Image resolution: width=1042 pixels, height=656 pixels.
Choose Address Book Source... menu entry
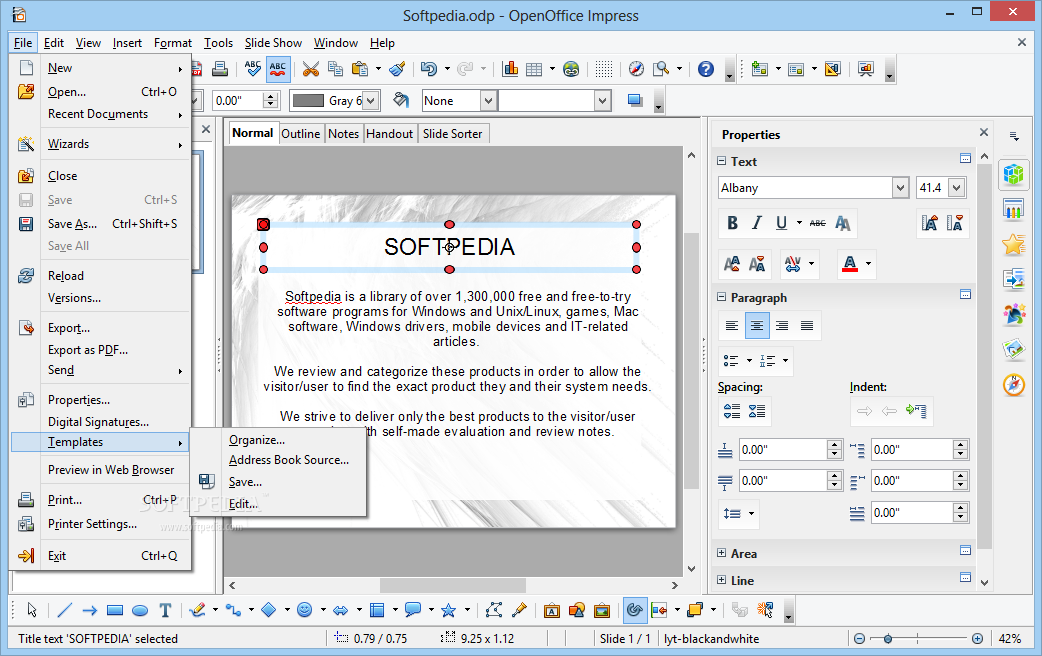[288, 460]
